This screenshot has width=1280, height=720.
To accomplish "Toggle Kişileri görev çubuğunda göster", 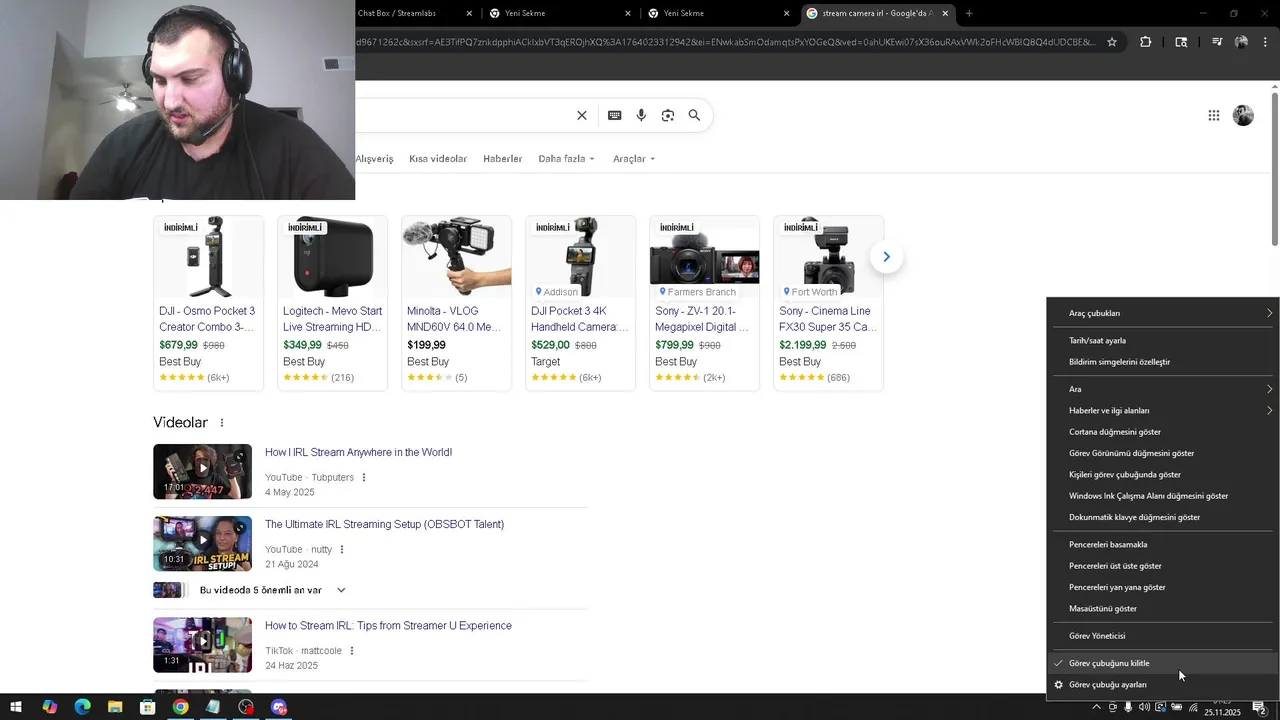I will (x=1162, y=475).
